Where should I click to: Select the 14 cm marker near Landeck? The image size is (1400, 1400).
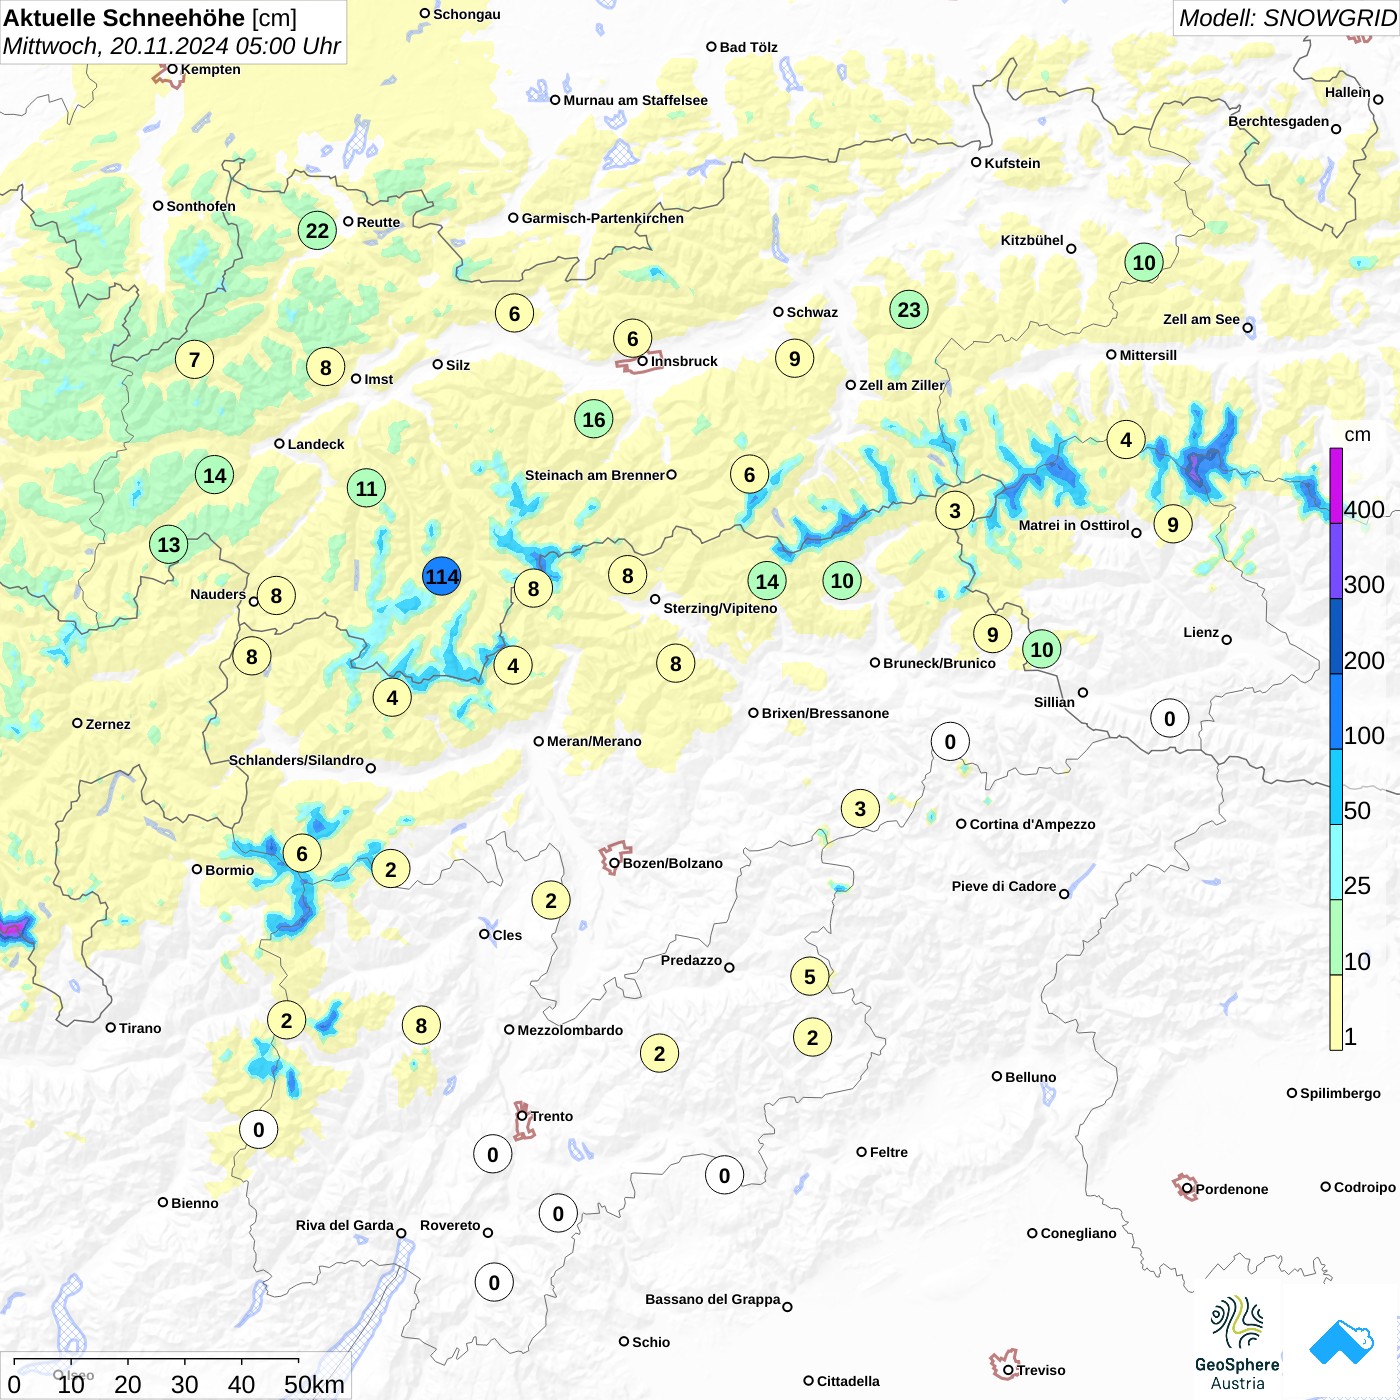(x=215, y=475)
